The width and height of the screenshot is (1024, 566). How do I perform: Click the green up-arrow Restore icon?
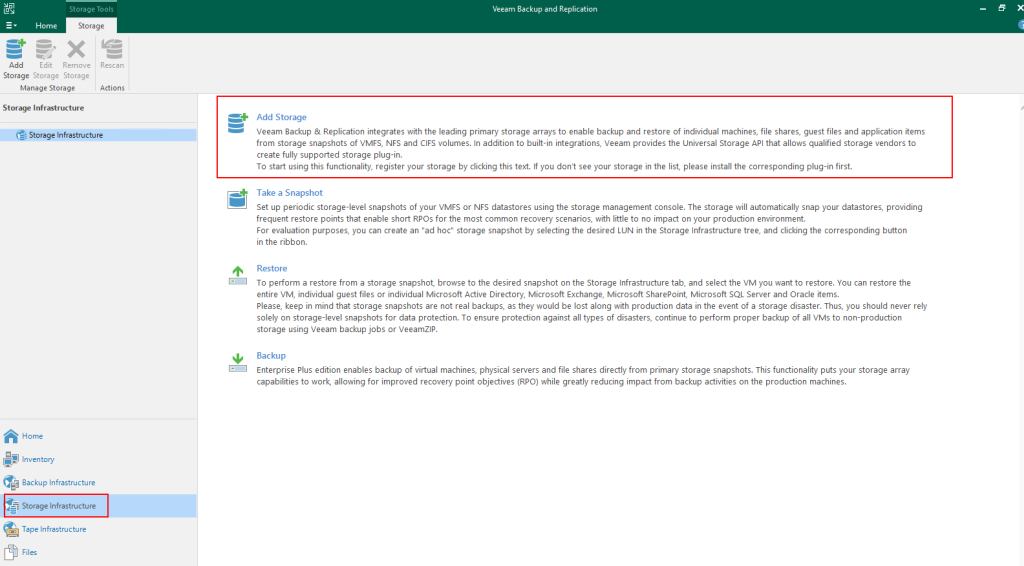pos(238,275)
